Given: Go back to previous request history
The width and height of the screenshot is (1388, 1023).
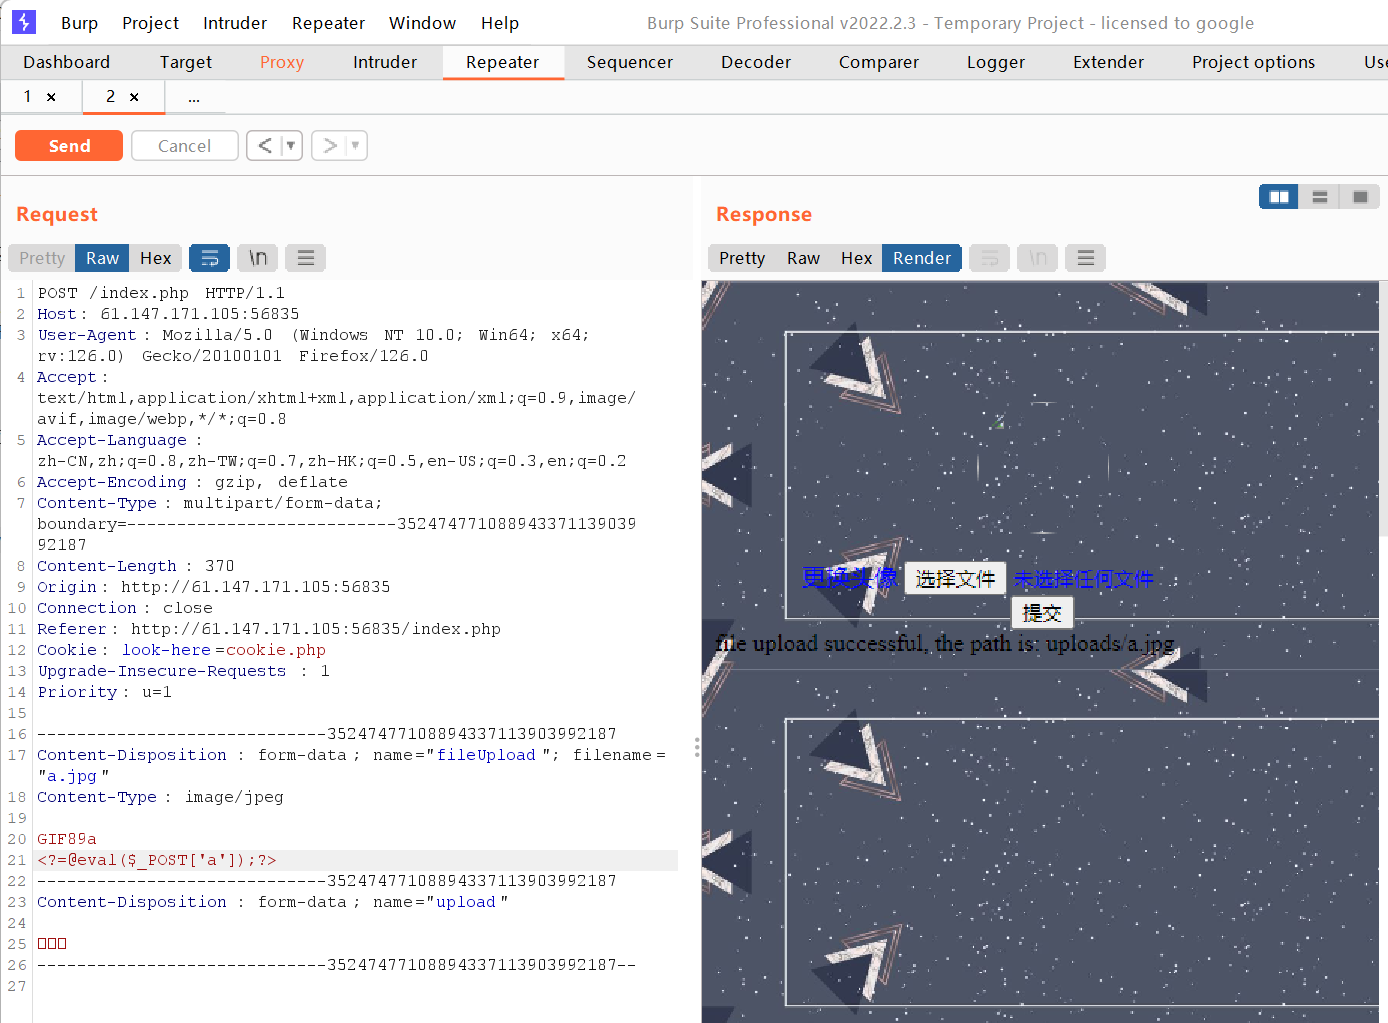Looking at the screenshot, I should pos(265,146).
